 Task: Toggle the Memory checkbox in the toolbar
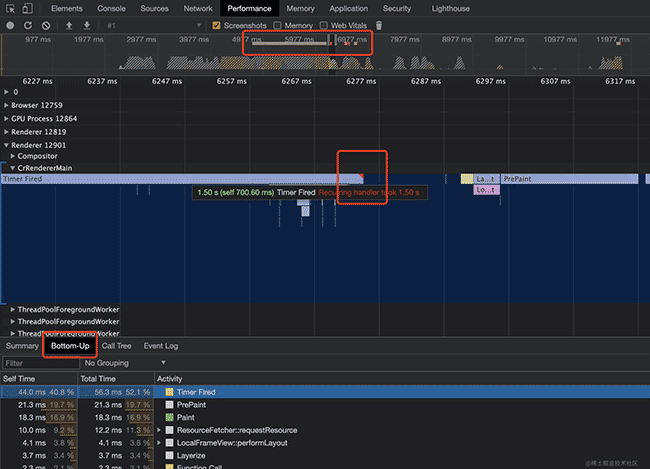[x=277, y=26]
